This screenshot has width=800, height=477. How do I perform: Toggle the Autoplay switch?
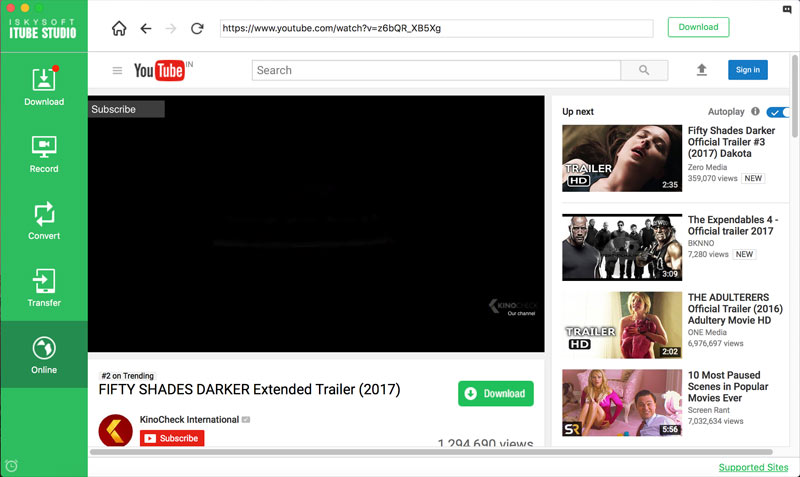(777, 112)
